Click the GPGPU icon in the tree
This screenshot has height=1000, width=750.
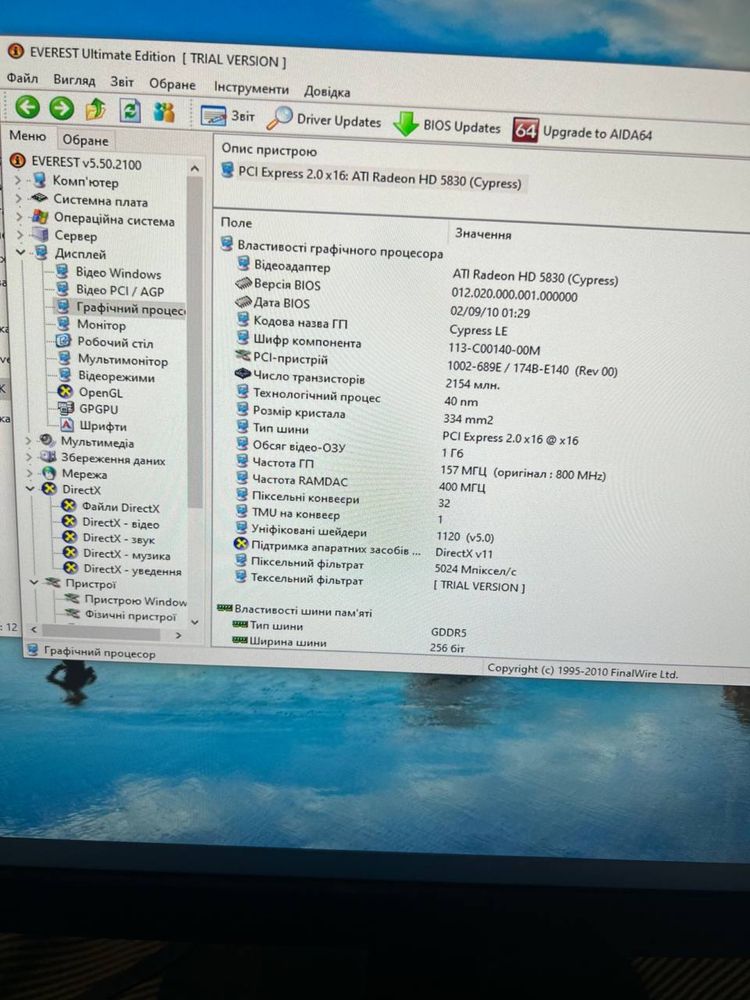(66, 408)
